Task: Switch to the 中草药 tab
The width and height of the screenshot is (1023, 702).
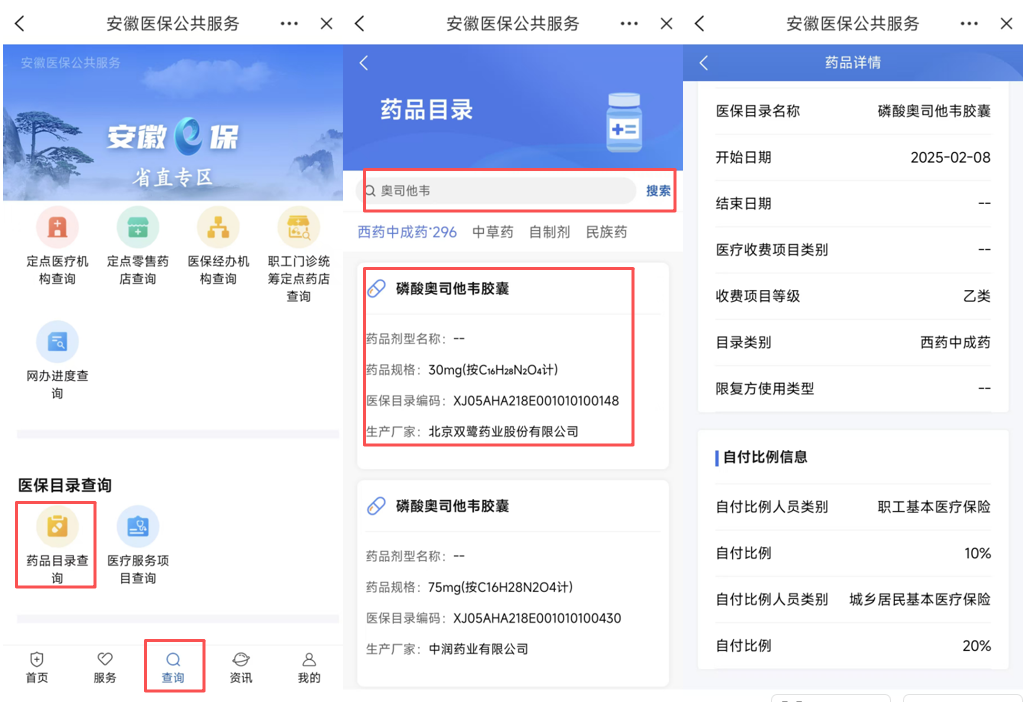Action: point(492,232)
